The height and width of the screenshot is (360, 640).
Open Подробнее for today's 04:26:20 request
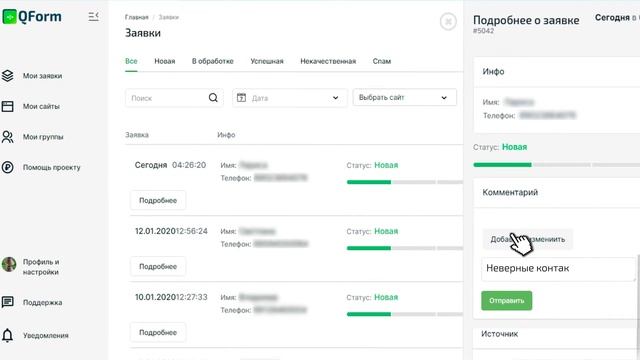click(158, 200)
